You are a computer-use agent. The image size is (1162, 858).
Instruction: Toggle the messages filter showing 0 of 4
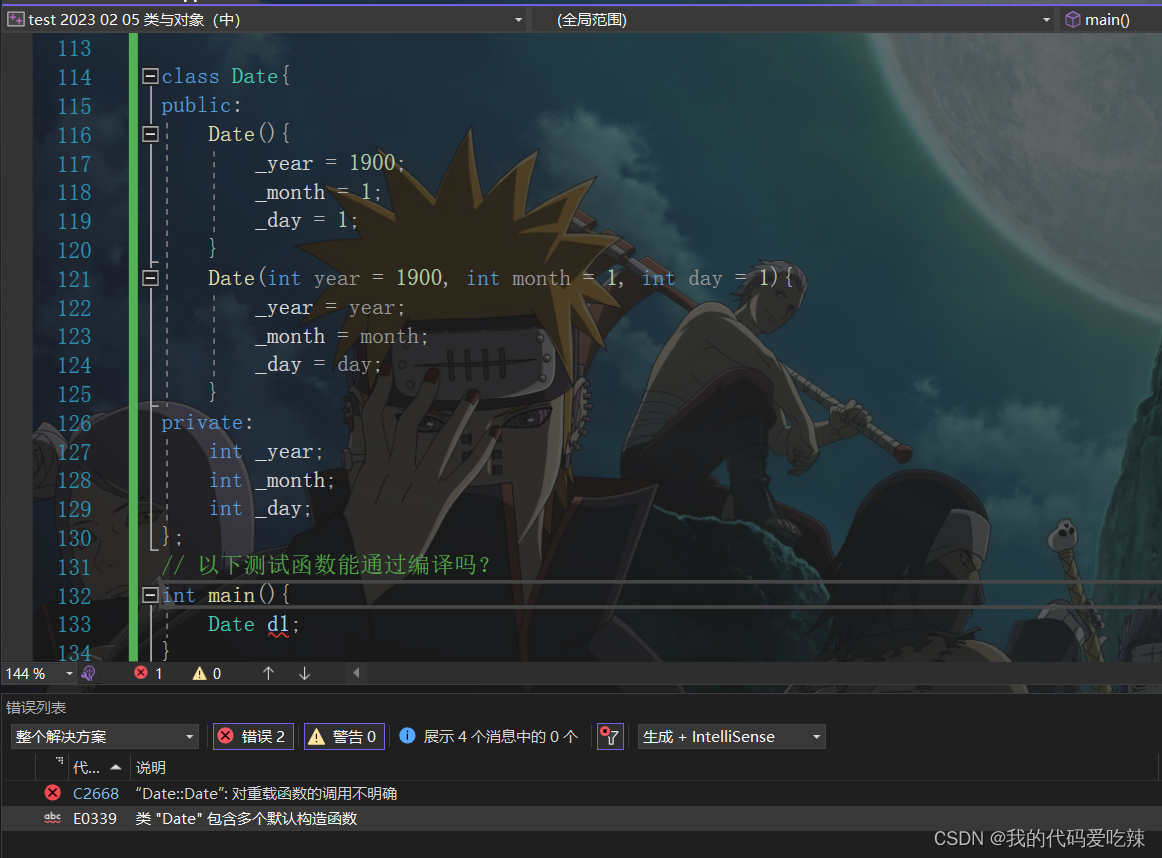pos(489,736)
